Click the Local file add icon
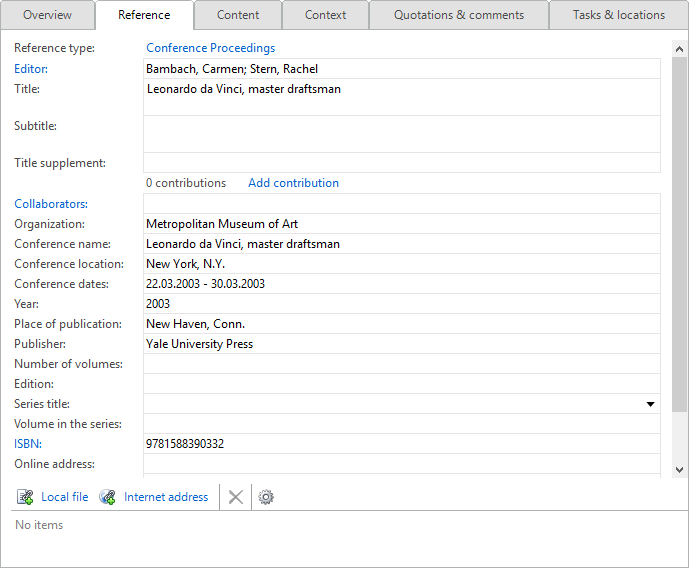689x568 pixels. 25,497
